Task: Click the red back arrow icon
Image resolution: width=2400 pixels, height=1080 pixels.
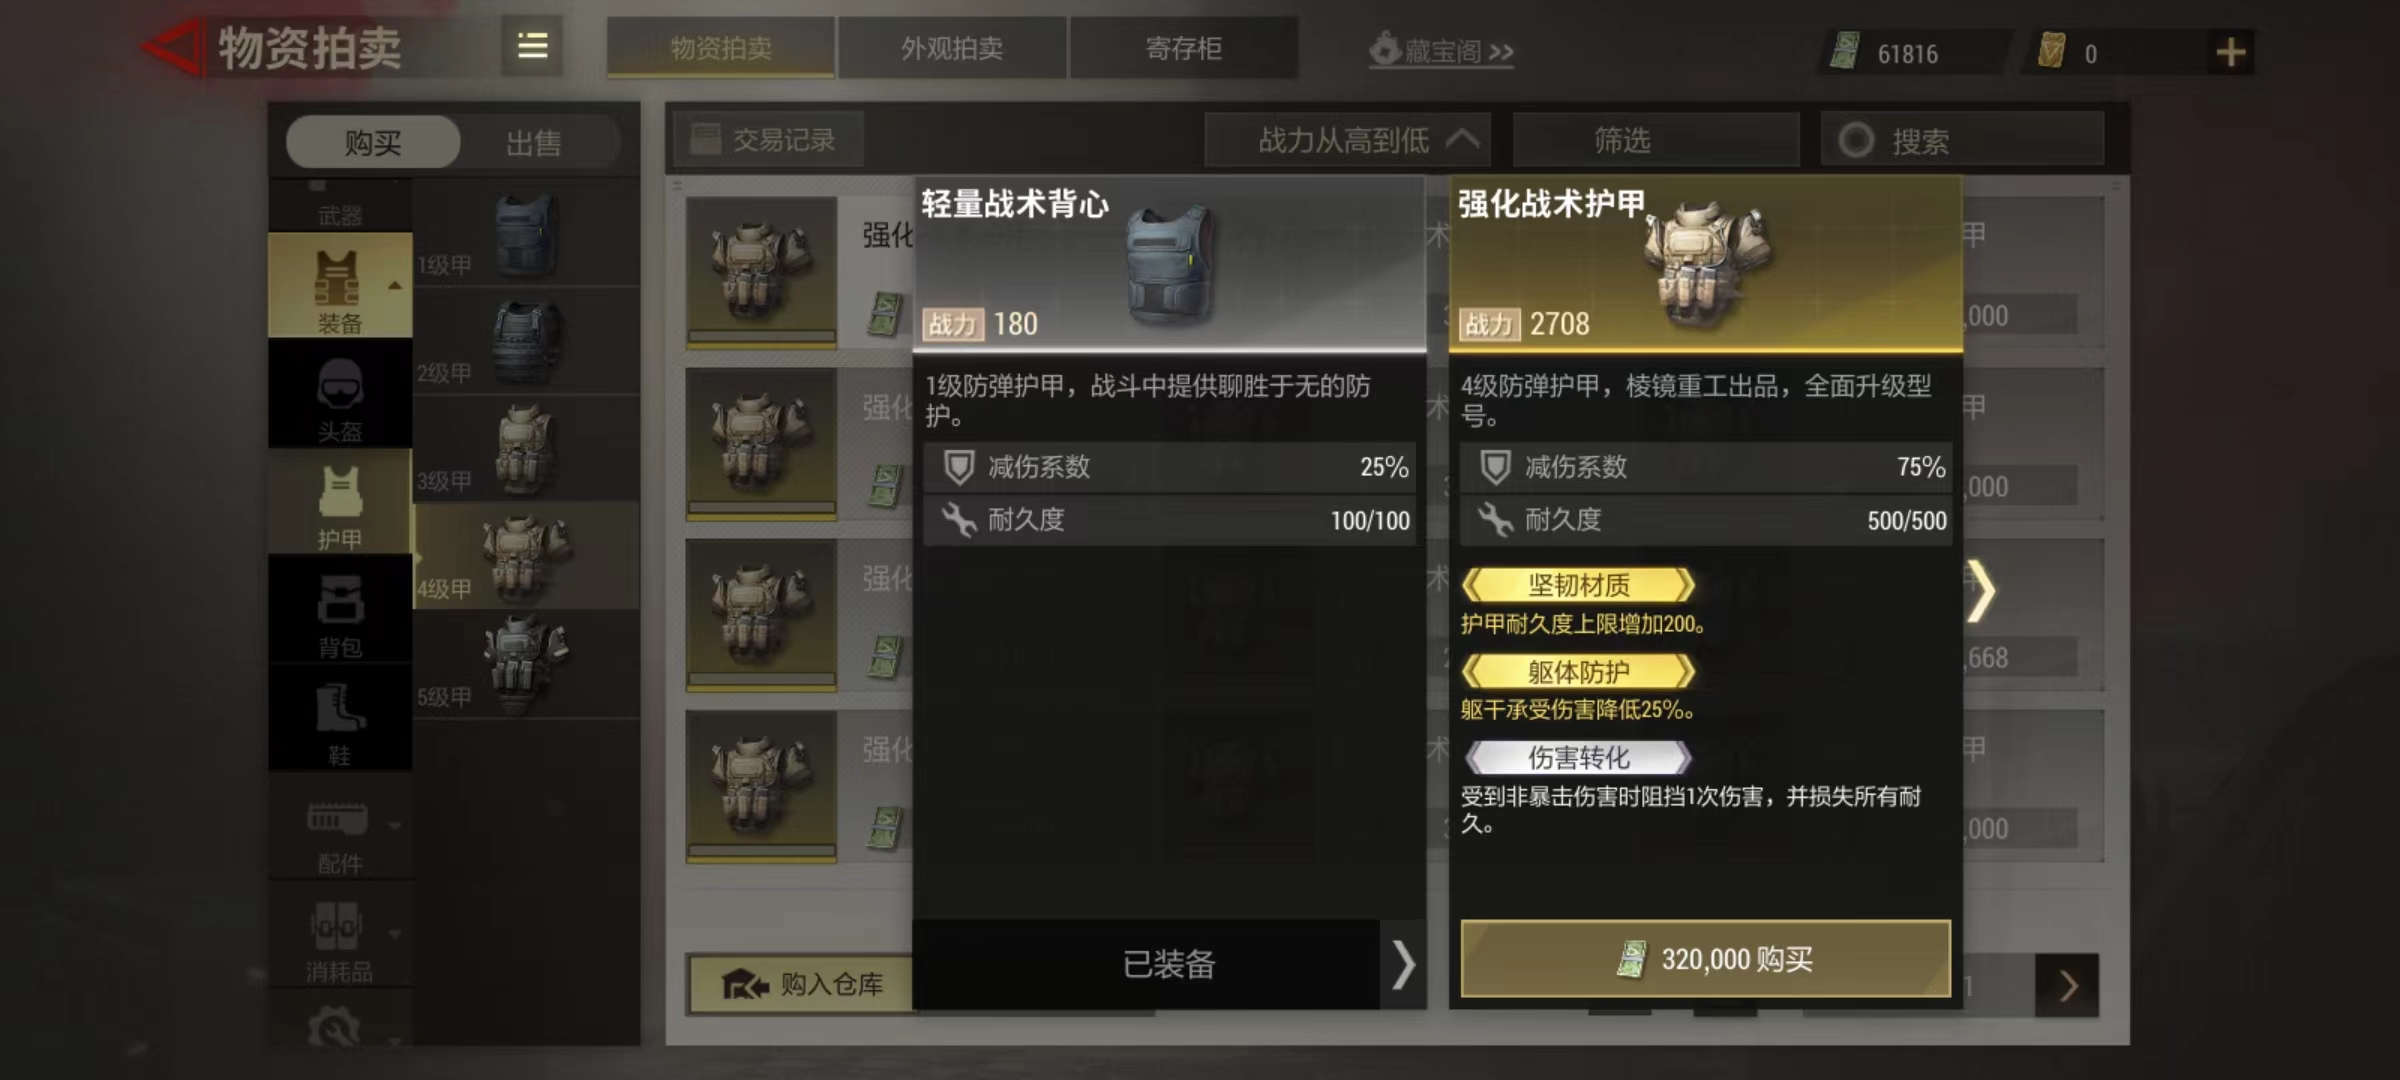Action: 173,47
